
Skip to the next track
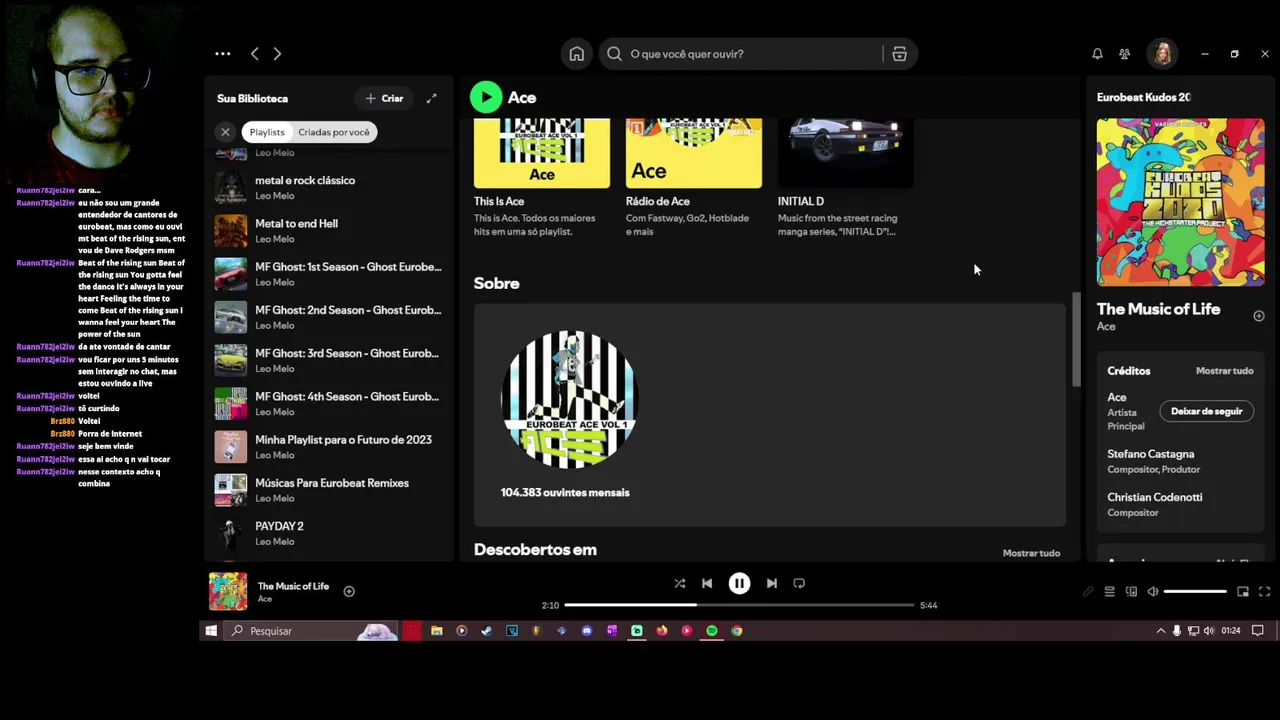[x=771, y=583]
